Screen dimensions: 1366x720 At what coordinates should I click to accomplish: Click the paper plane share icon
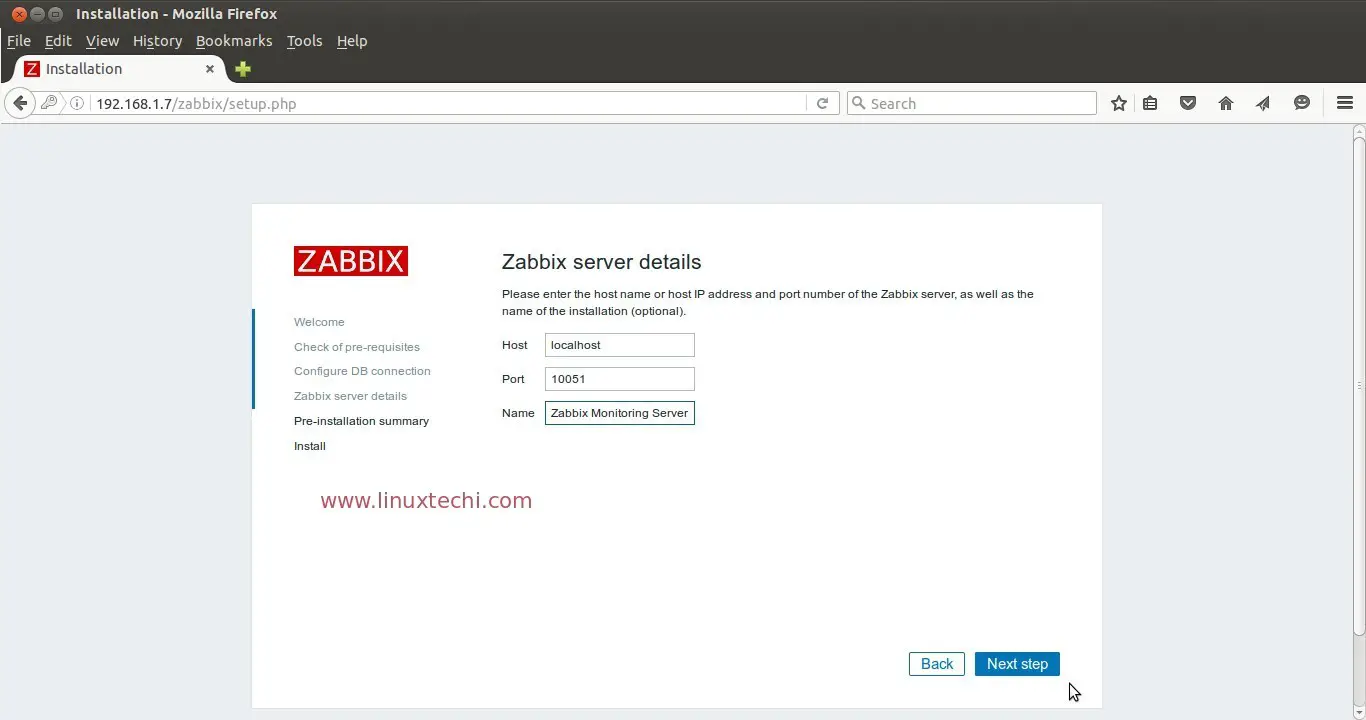(x=1263, y=103)
